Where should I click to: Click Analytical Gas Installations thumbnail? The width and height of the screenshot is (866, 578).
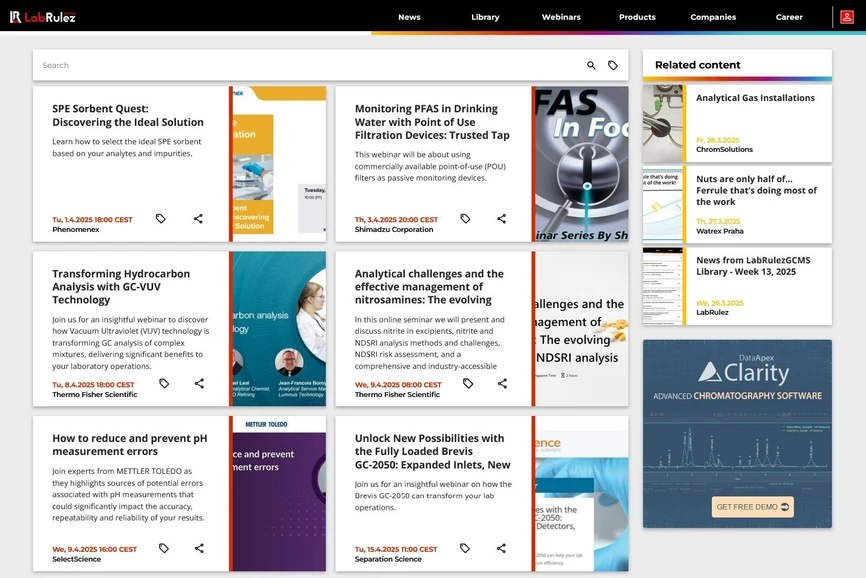tap(663, 123)
